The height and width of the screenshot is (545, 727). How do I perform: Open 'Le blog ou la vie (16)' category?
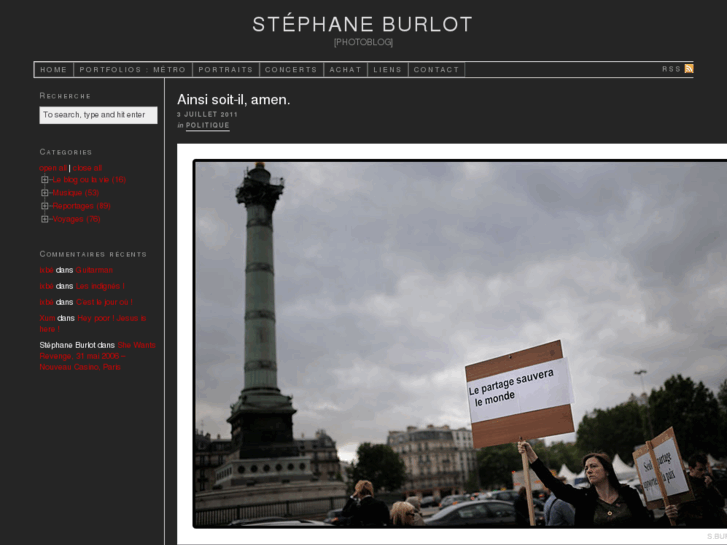(89, 180)
